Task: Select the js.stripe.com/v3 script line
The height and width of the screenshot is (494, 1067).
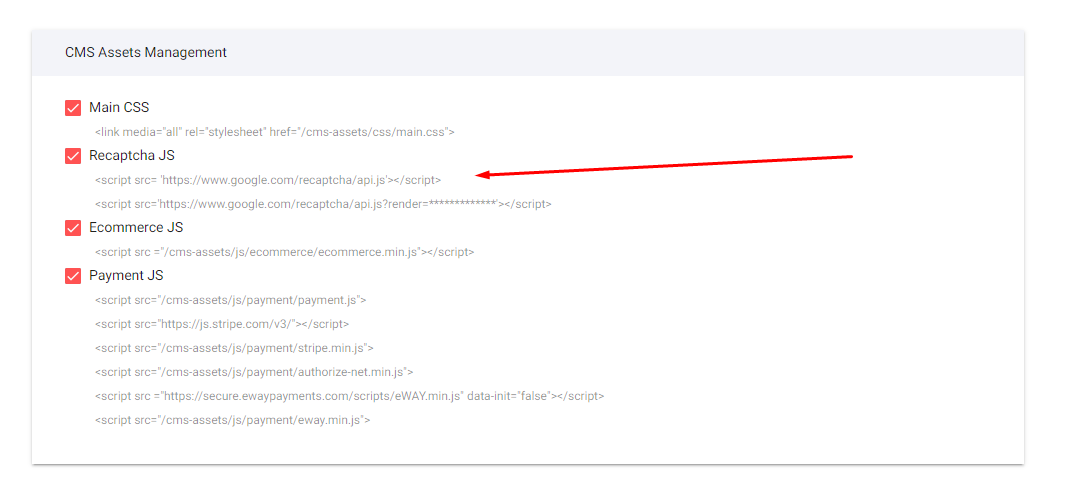Action: pos(222,325)
